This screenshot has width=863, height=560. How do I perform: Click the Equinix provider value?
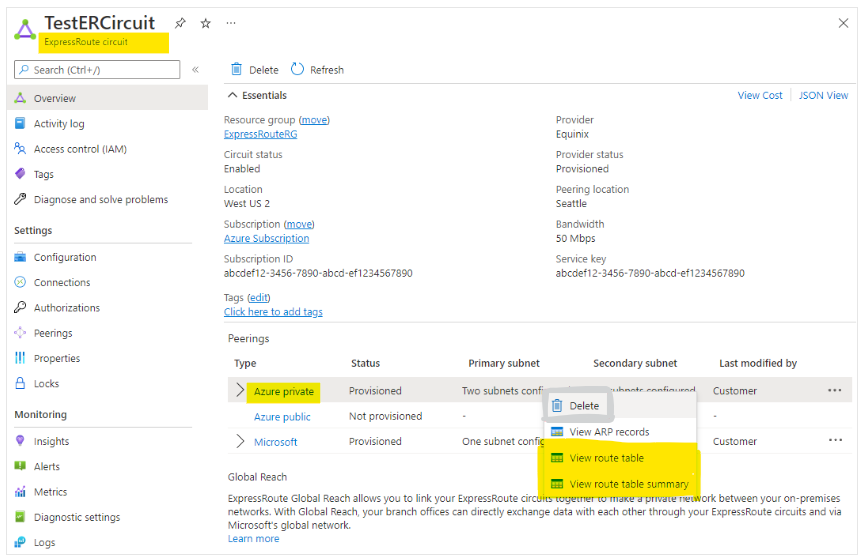[572, 134]
